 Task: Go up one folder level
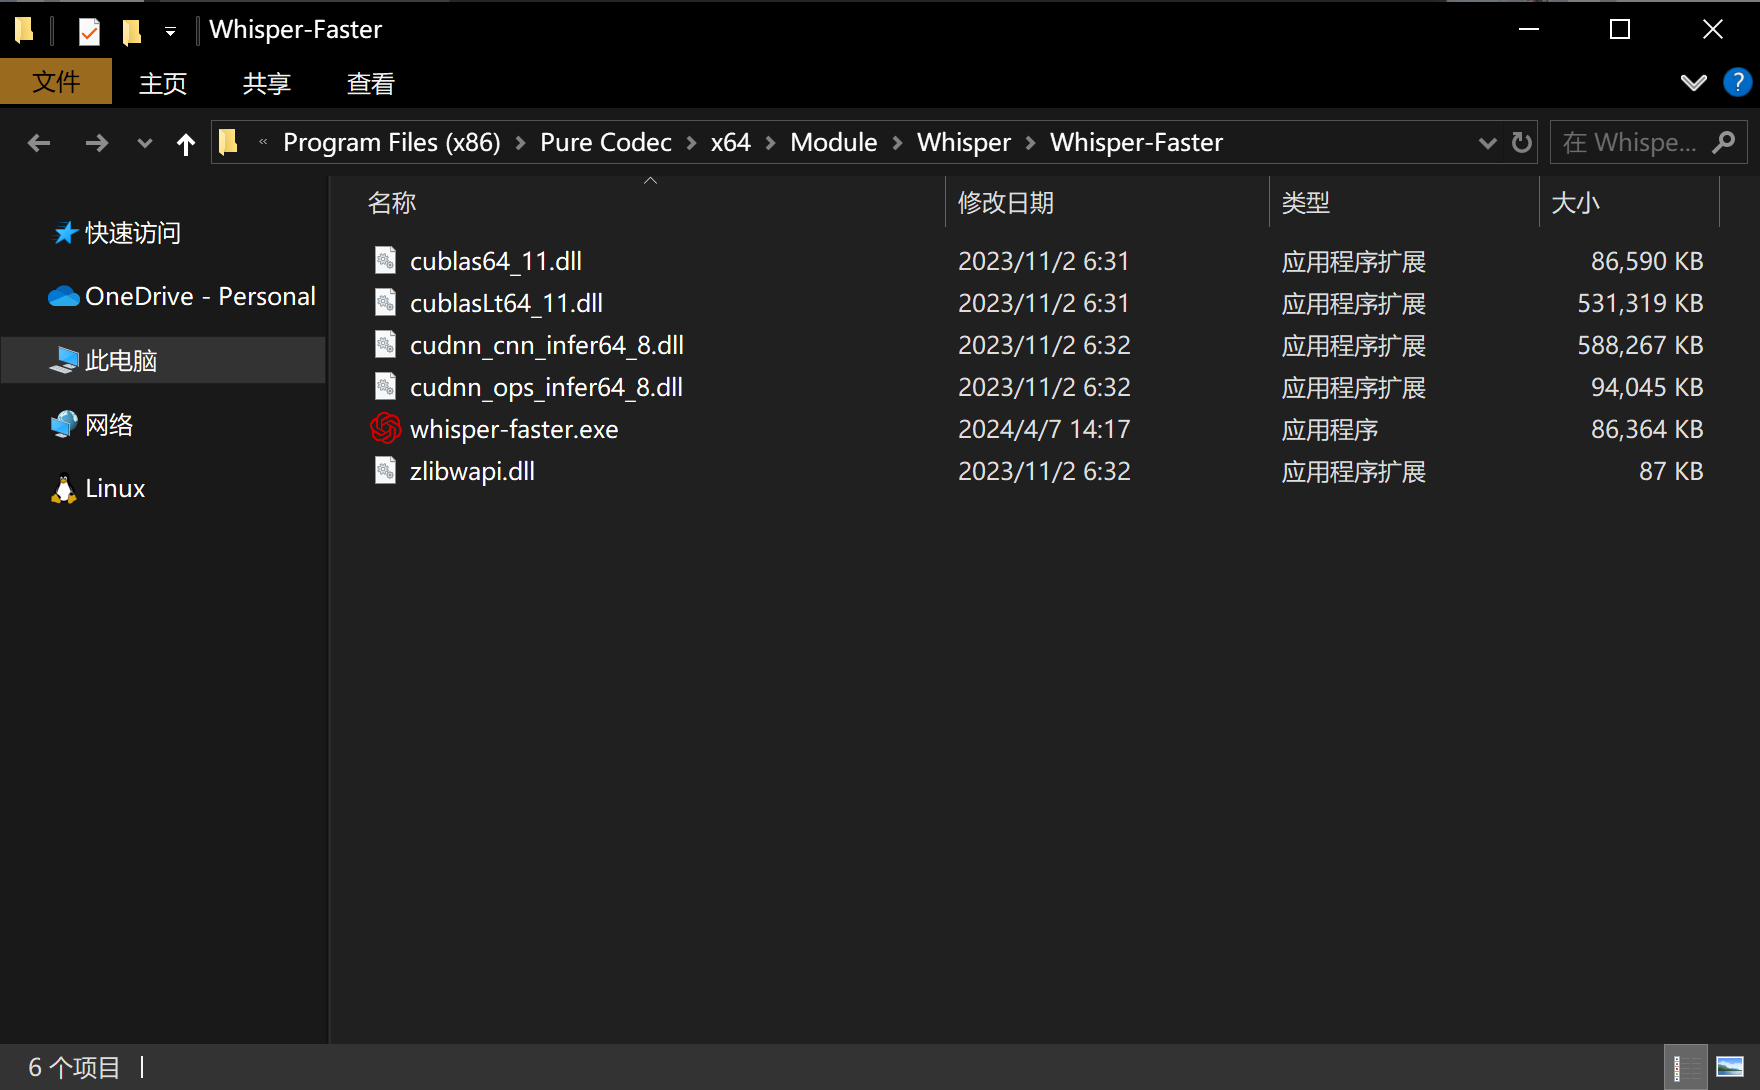186,143
